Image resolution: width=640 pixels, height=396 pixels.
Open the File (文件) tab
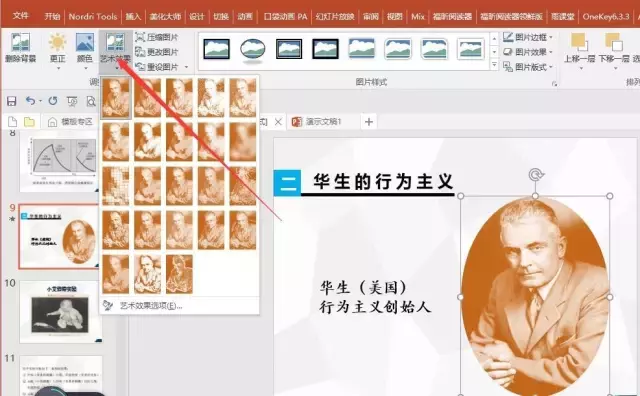tap(20, 16)
